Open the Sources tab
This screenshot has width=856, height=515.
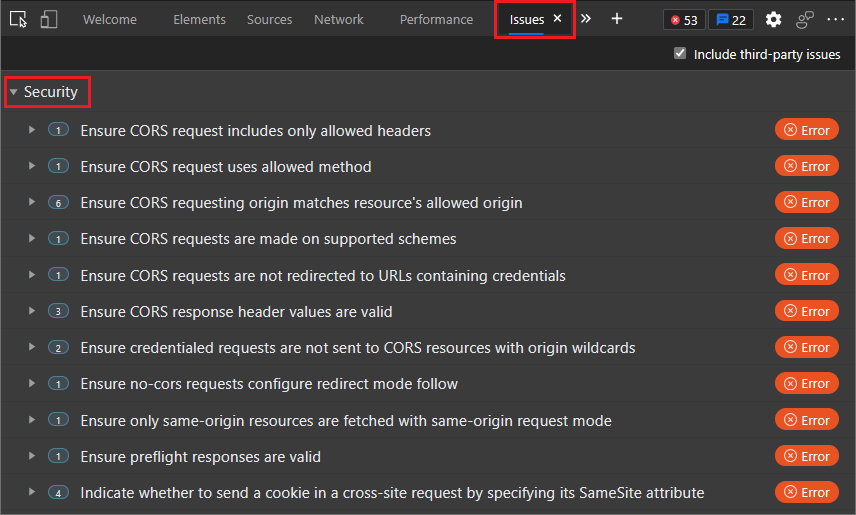click(269, 19)
